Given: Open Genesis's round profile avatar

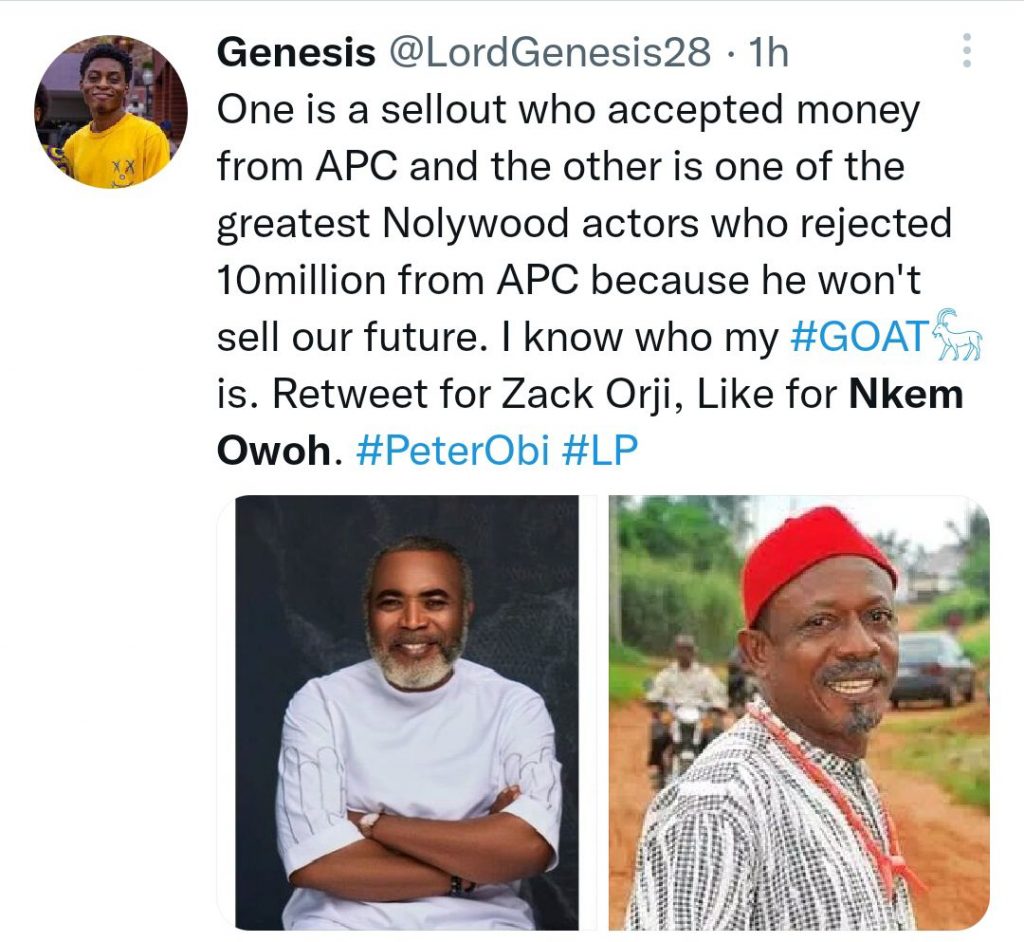Looking at the screenshot, I should (111, 111).
